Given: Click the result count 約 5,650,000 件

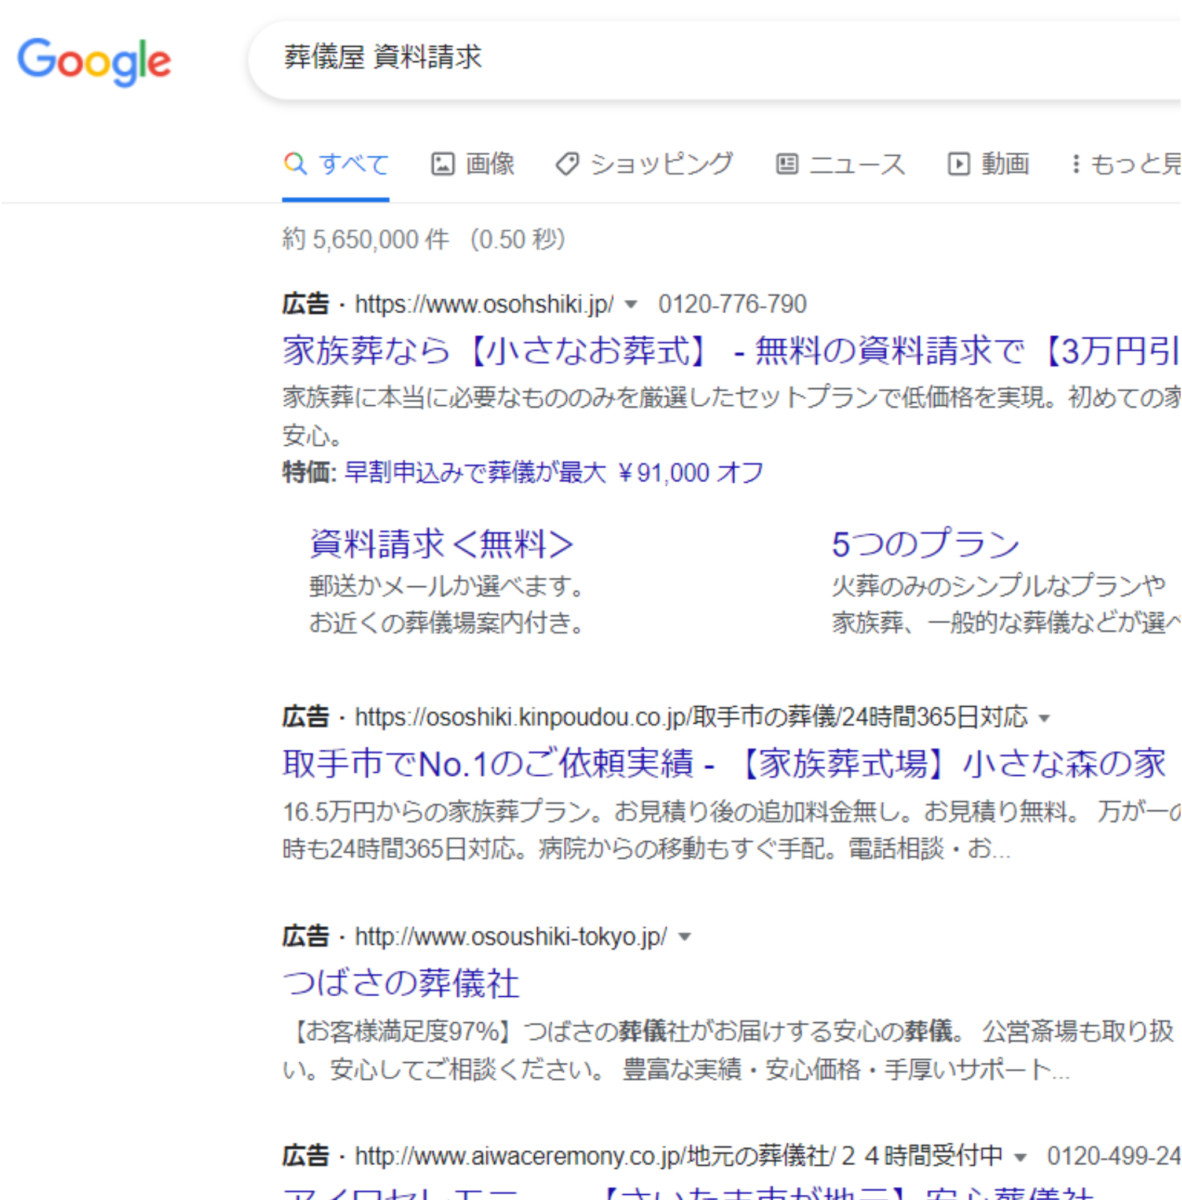Looking at the screenshot, I should coord(366,239).
